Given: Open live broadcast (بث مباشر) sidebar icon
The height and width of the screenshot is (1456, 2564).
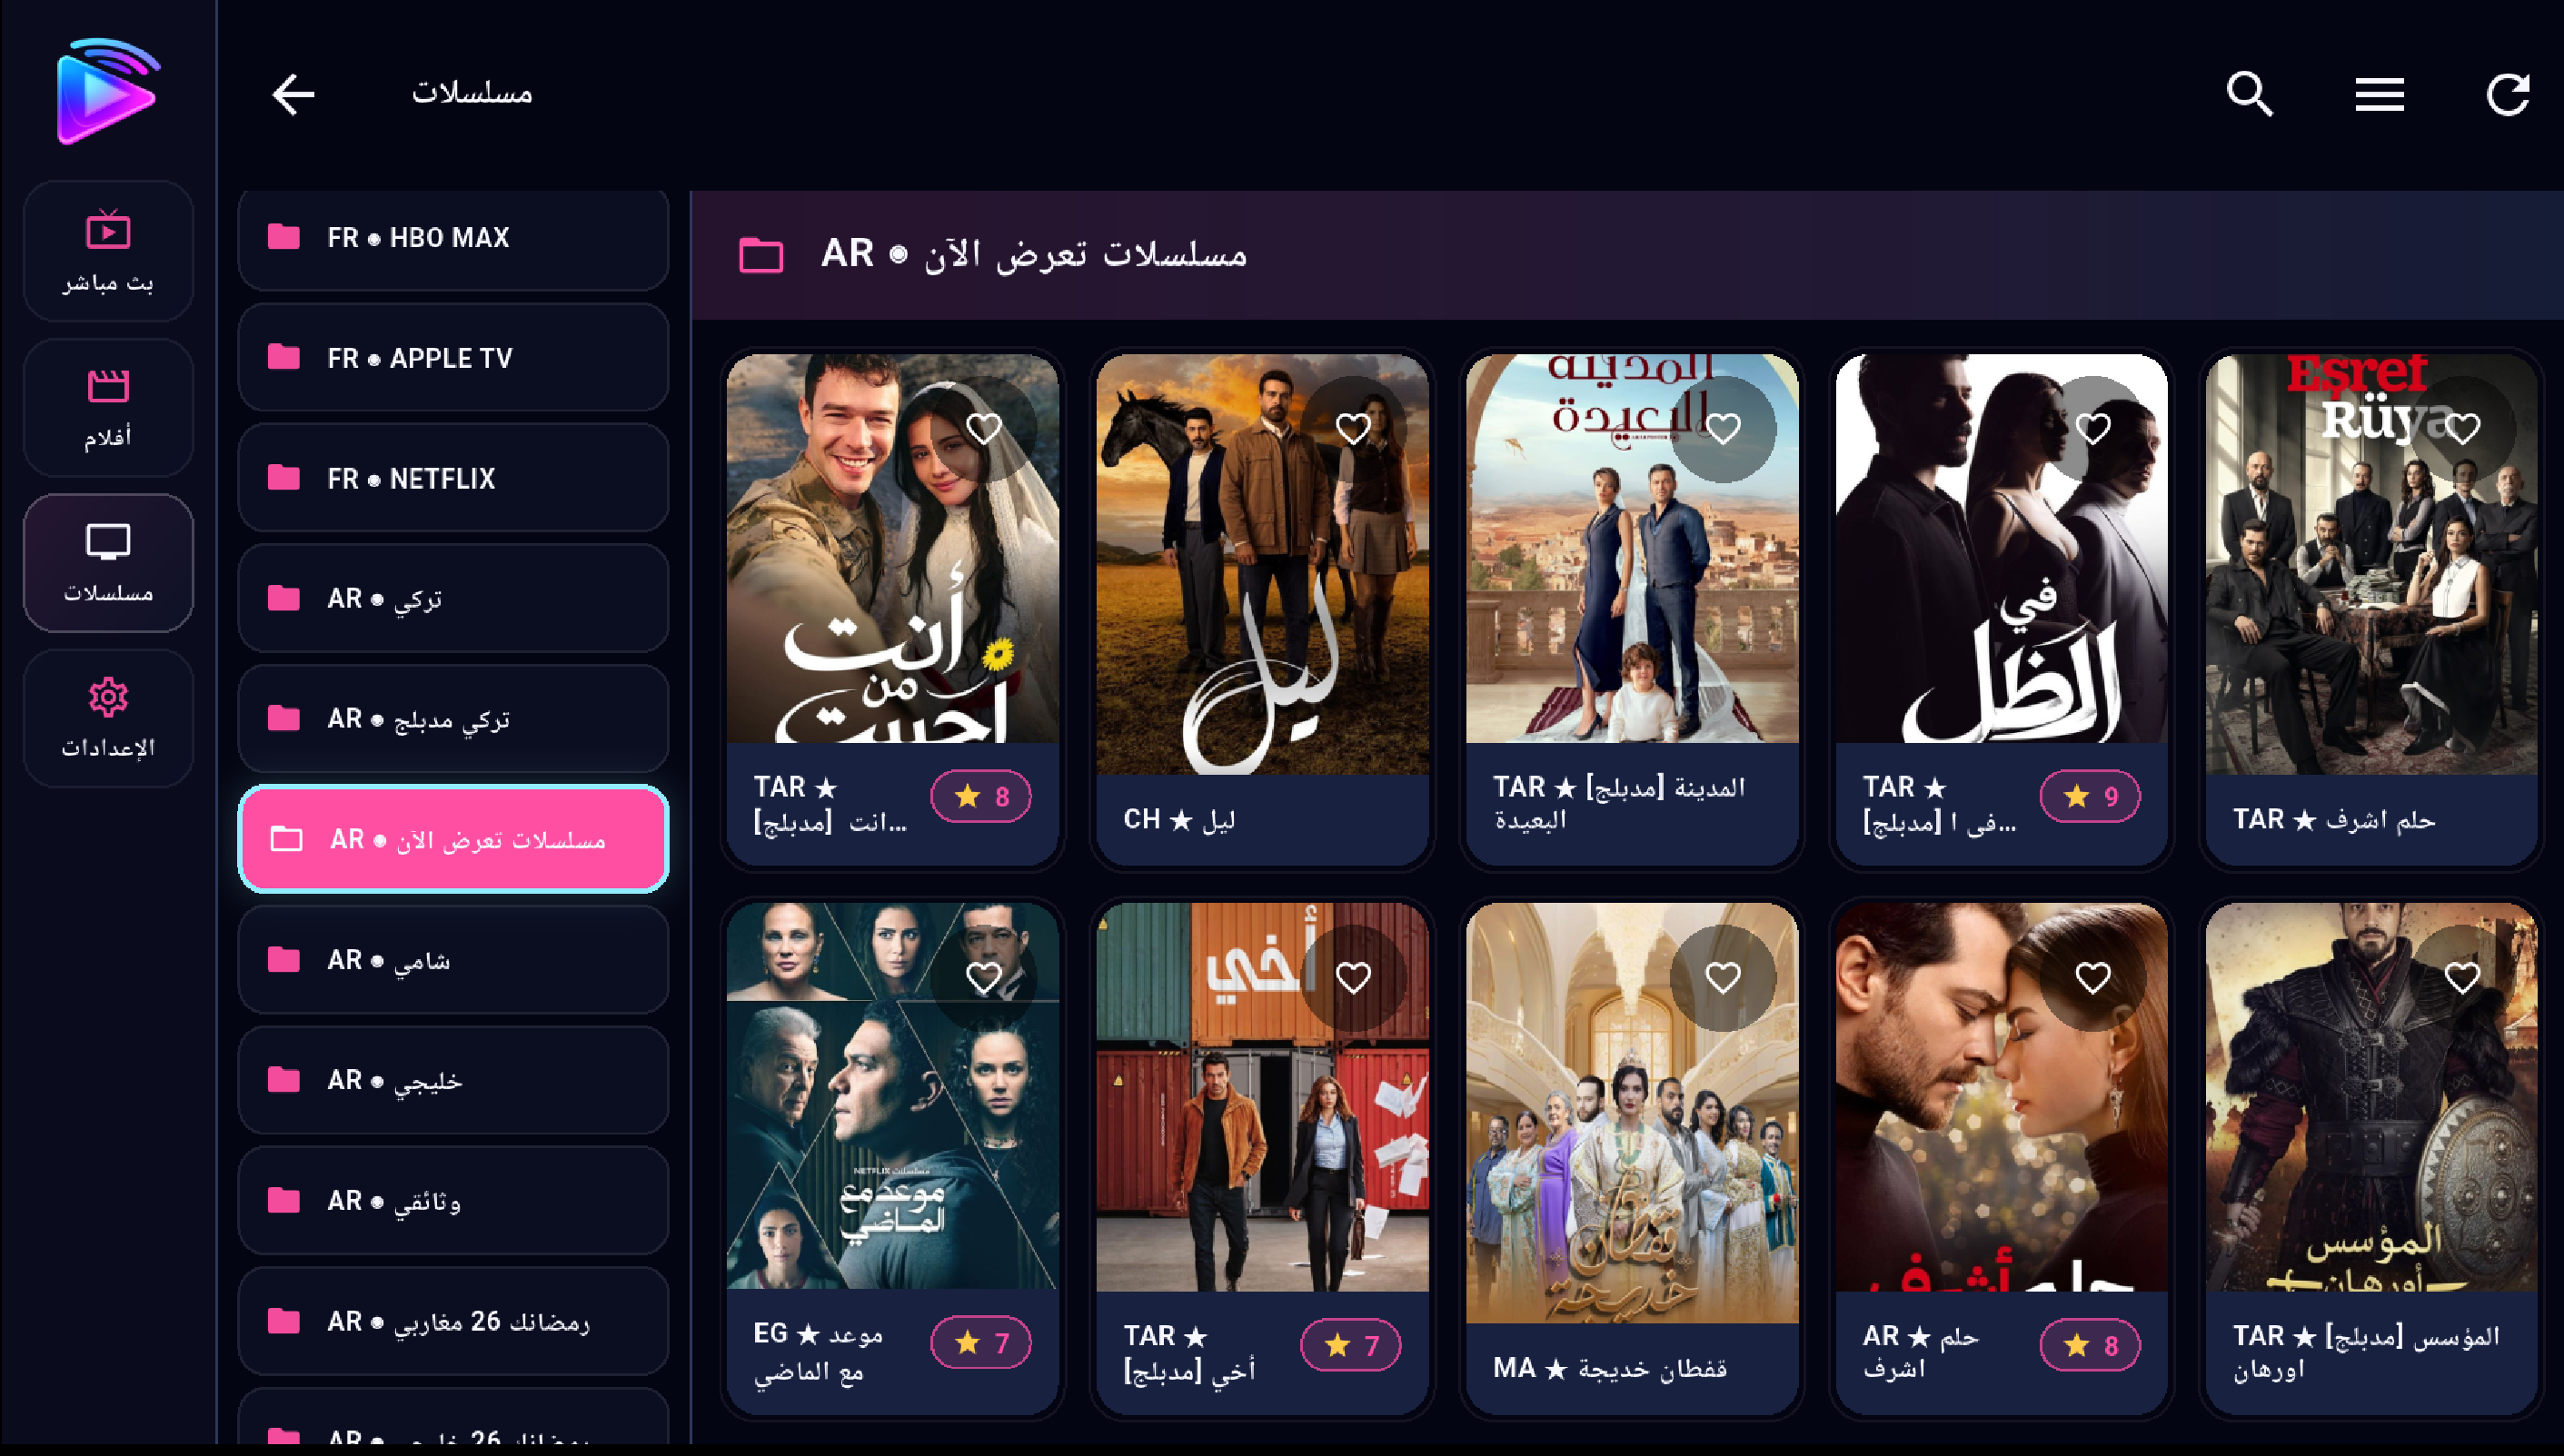Looking at the screenshot, I should point(108,251).
